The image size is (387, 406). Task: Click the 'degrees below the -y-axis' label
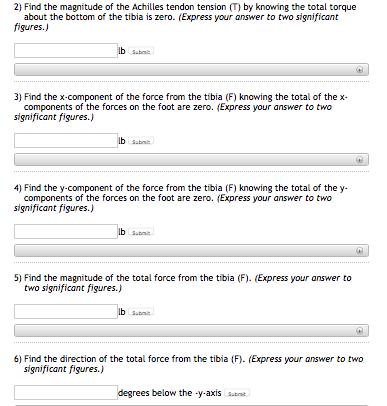(x=170, y=393)
